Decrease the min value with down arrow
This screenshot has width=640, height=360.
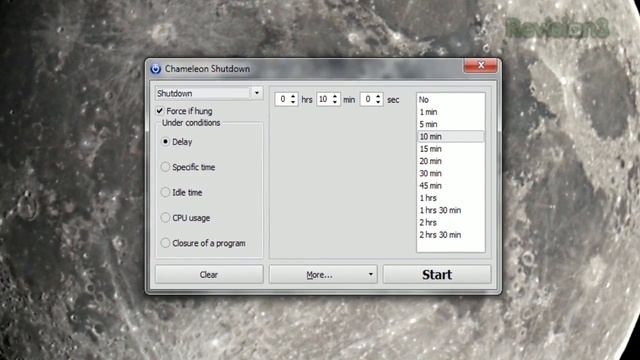tap(335, 102)
